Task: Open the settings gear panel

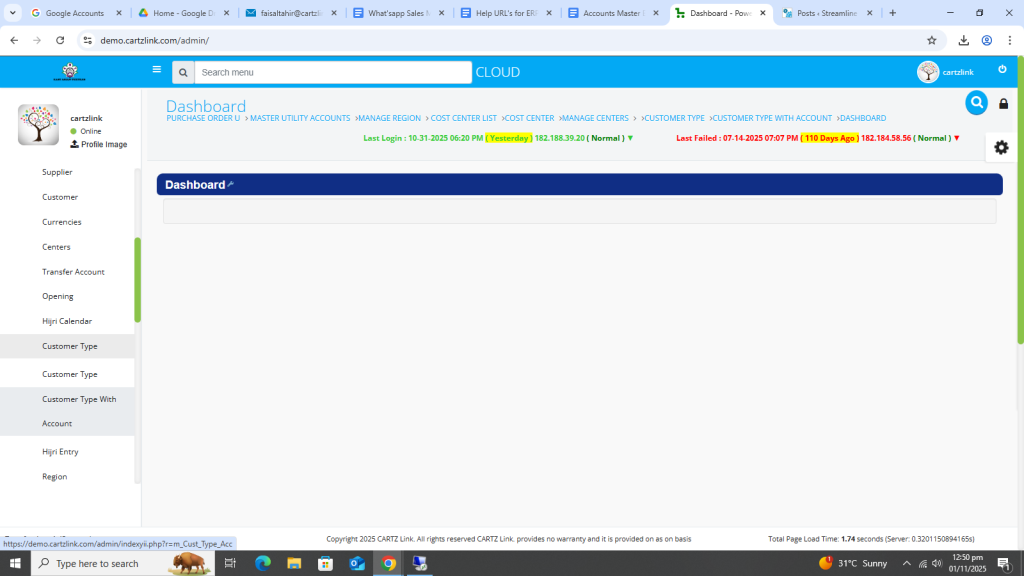Action: click(x=1001, y=147)
